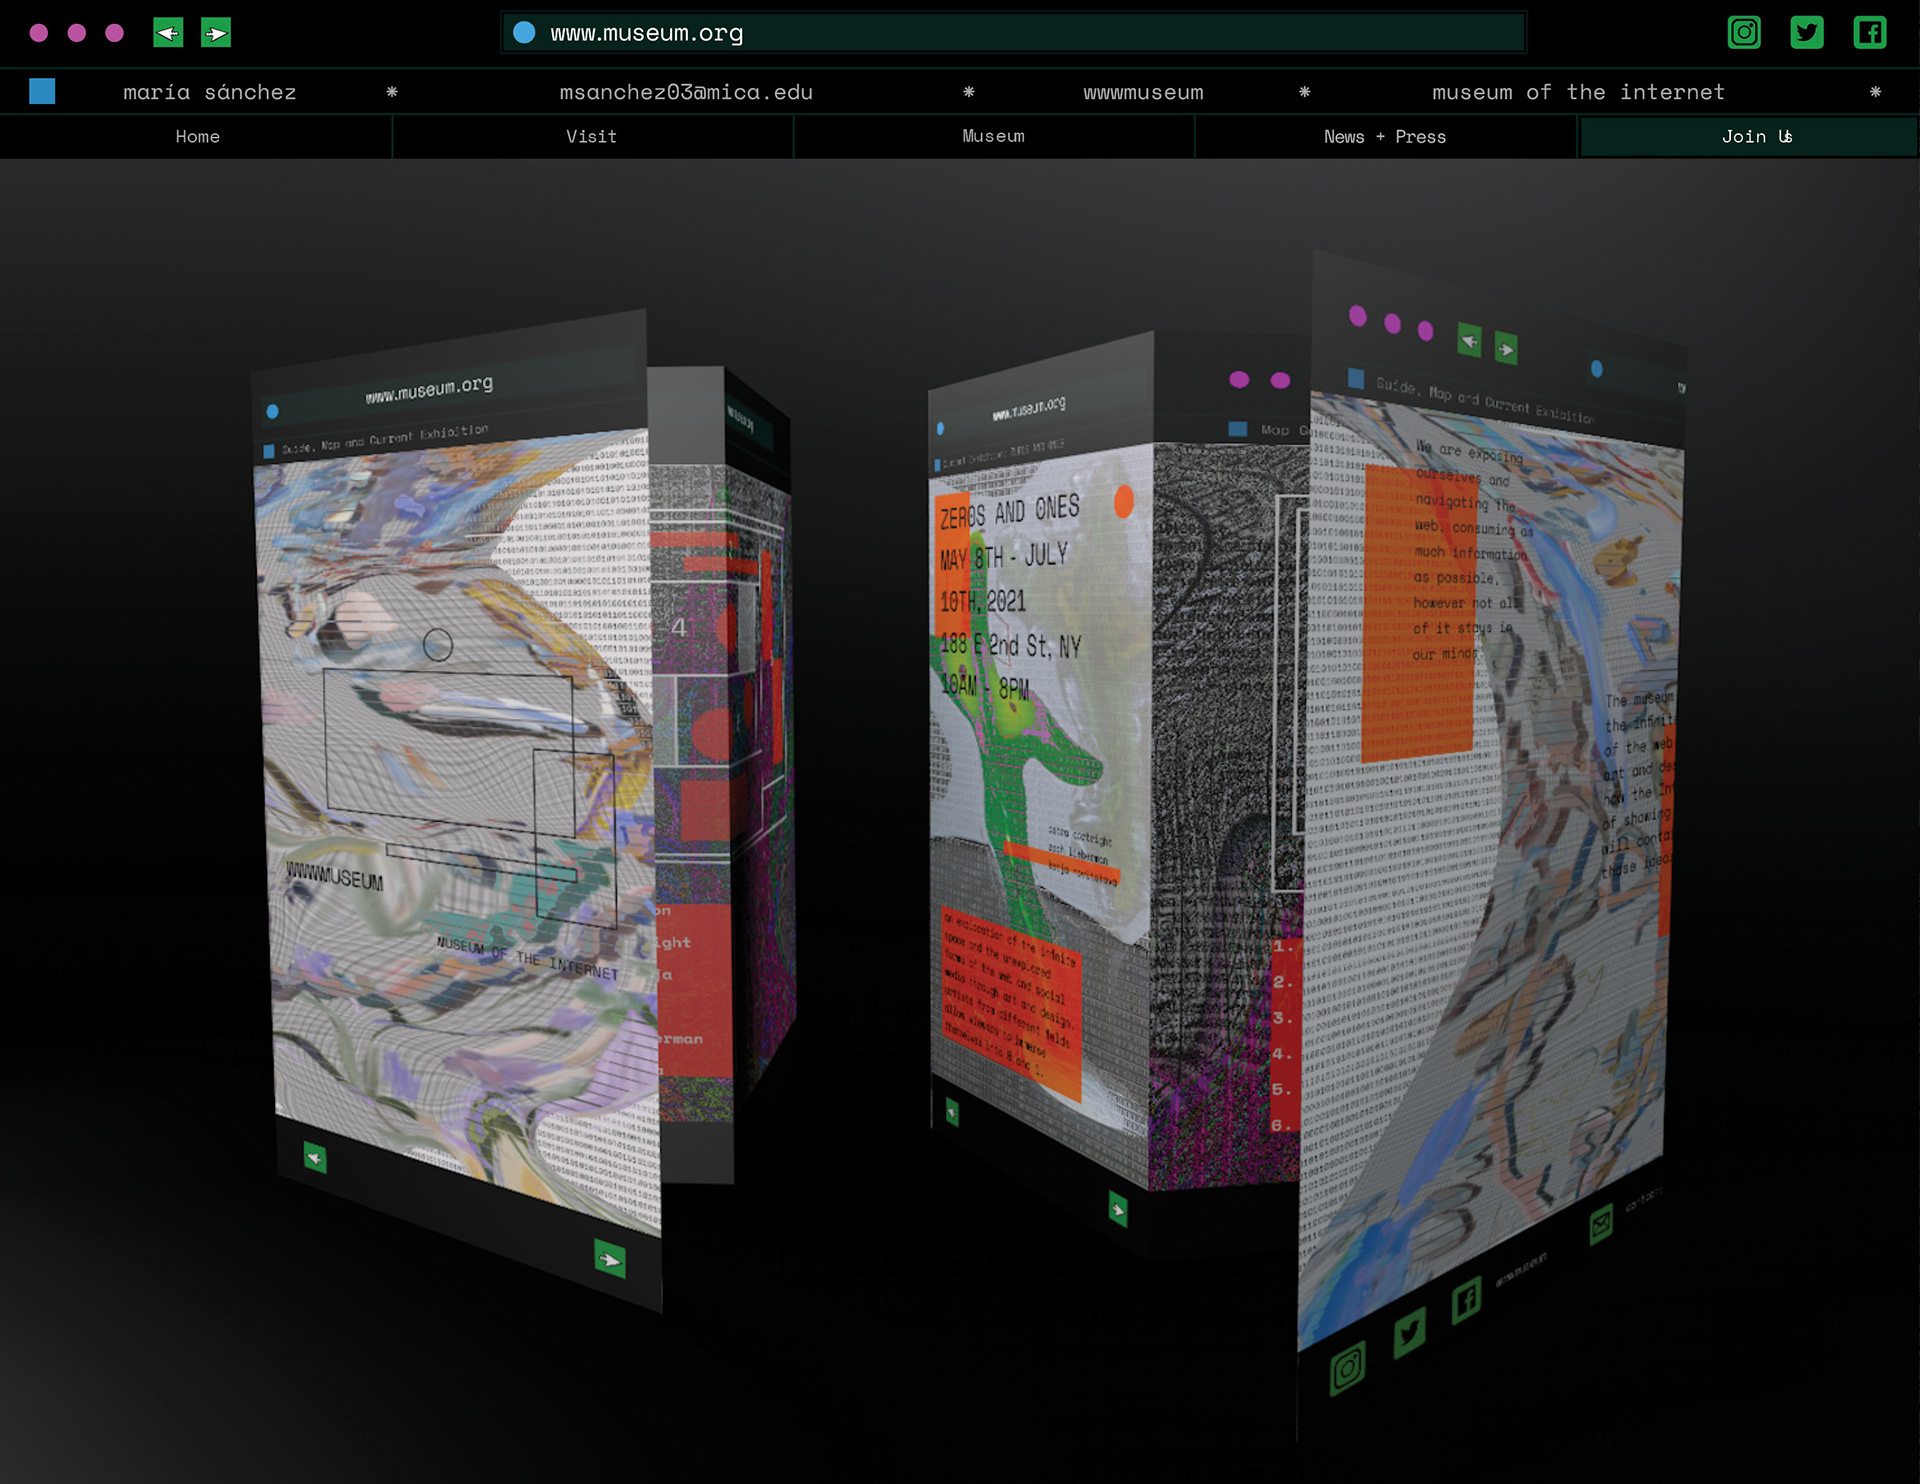
Task: Click the Facebook icon in top bar
Action: click(1869, 32)
